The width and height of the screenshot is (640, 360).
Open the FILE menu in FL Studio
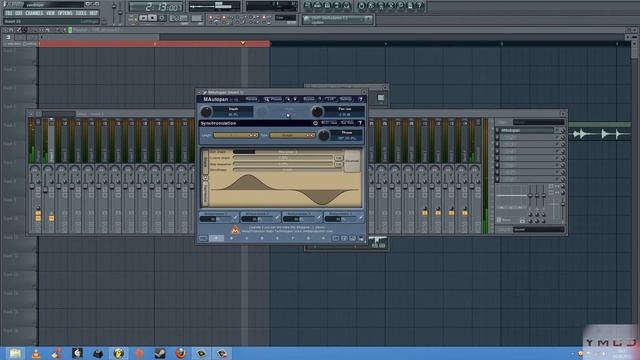coord(9,13)
